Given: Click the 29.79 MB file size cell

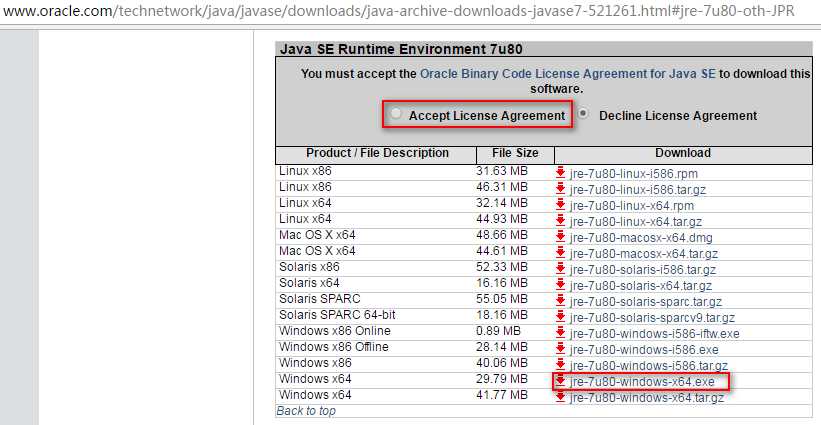Looking at the screenshot, I should click(x=502, y=378).
